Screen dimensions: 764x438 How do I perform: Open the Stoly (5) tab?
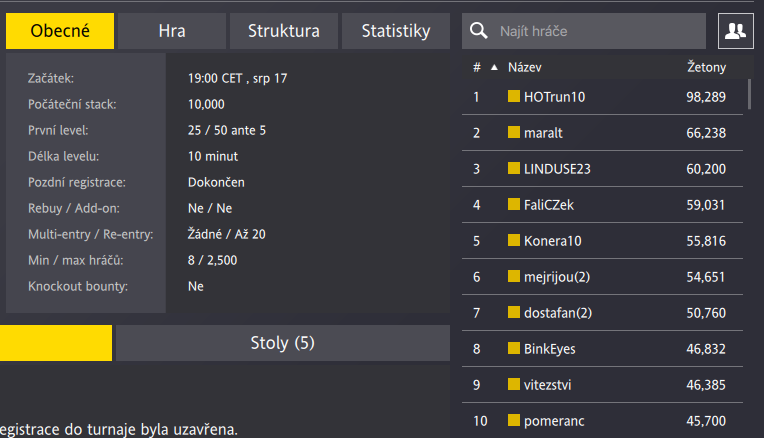click(283, 343)
